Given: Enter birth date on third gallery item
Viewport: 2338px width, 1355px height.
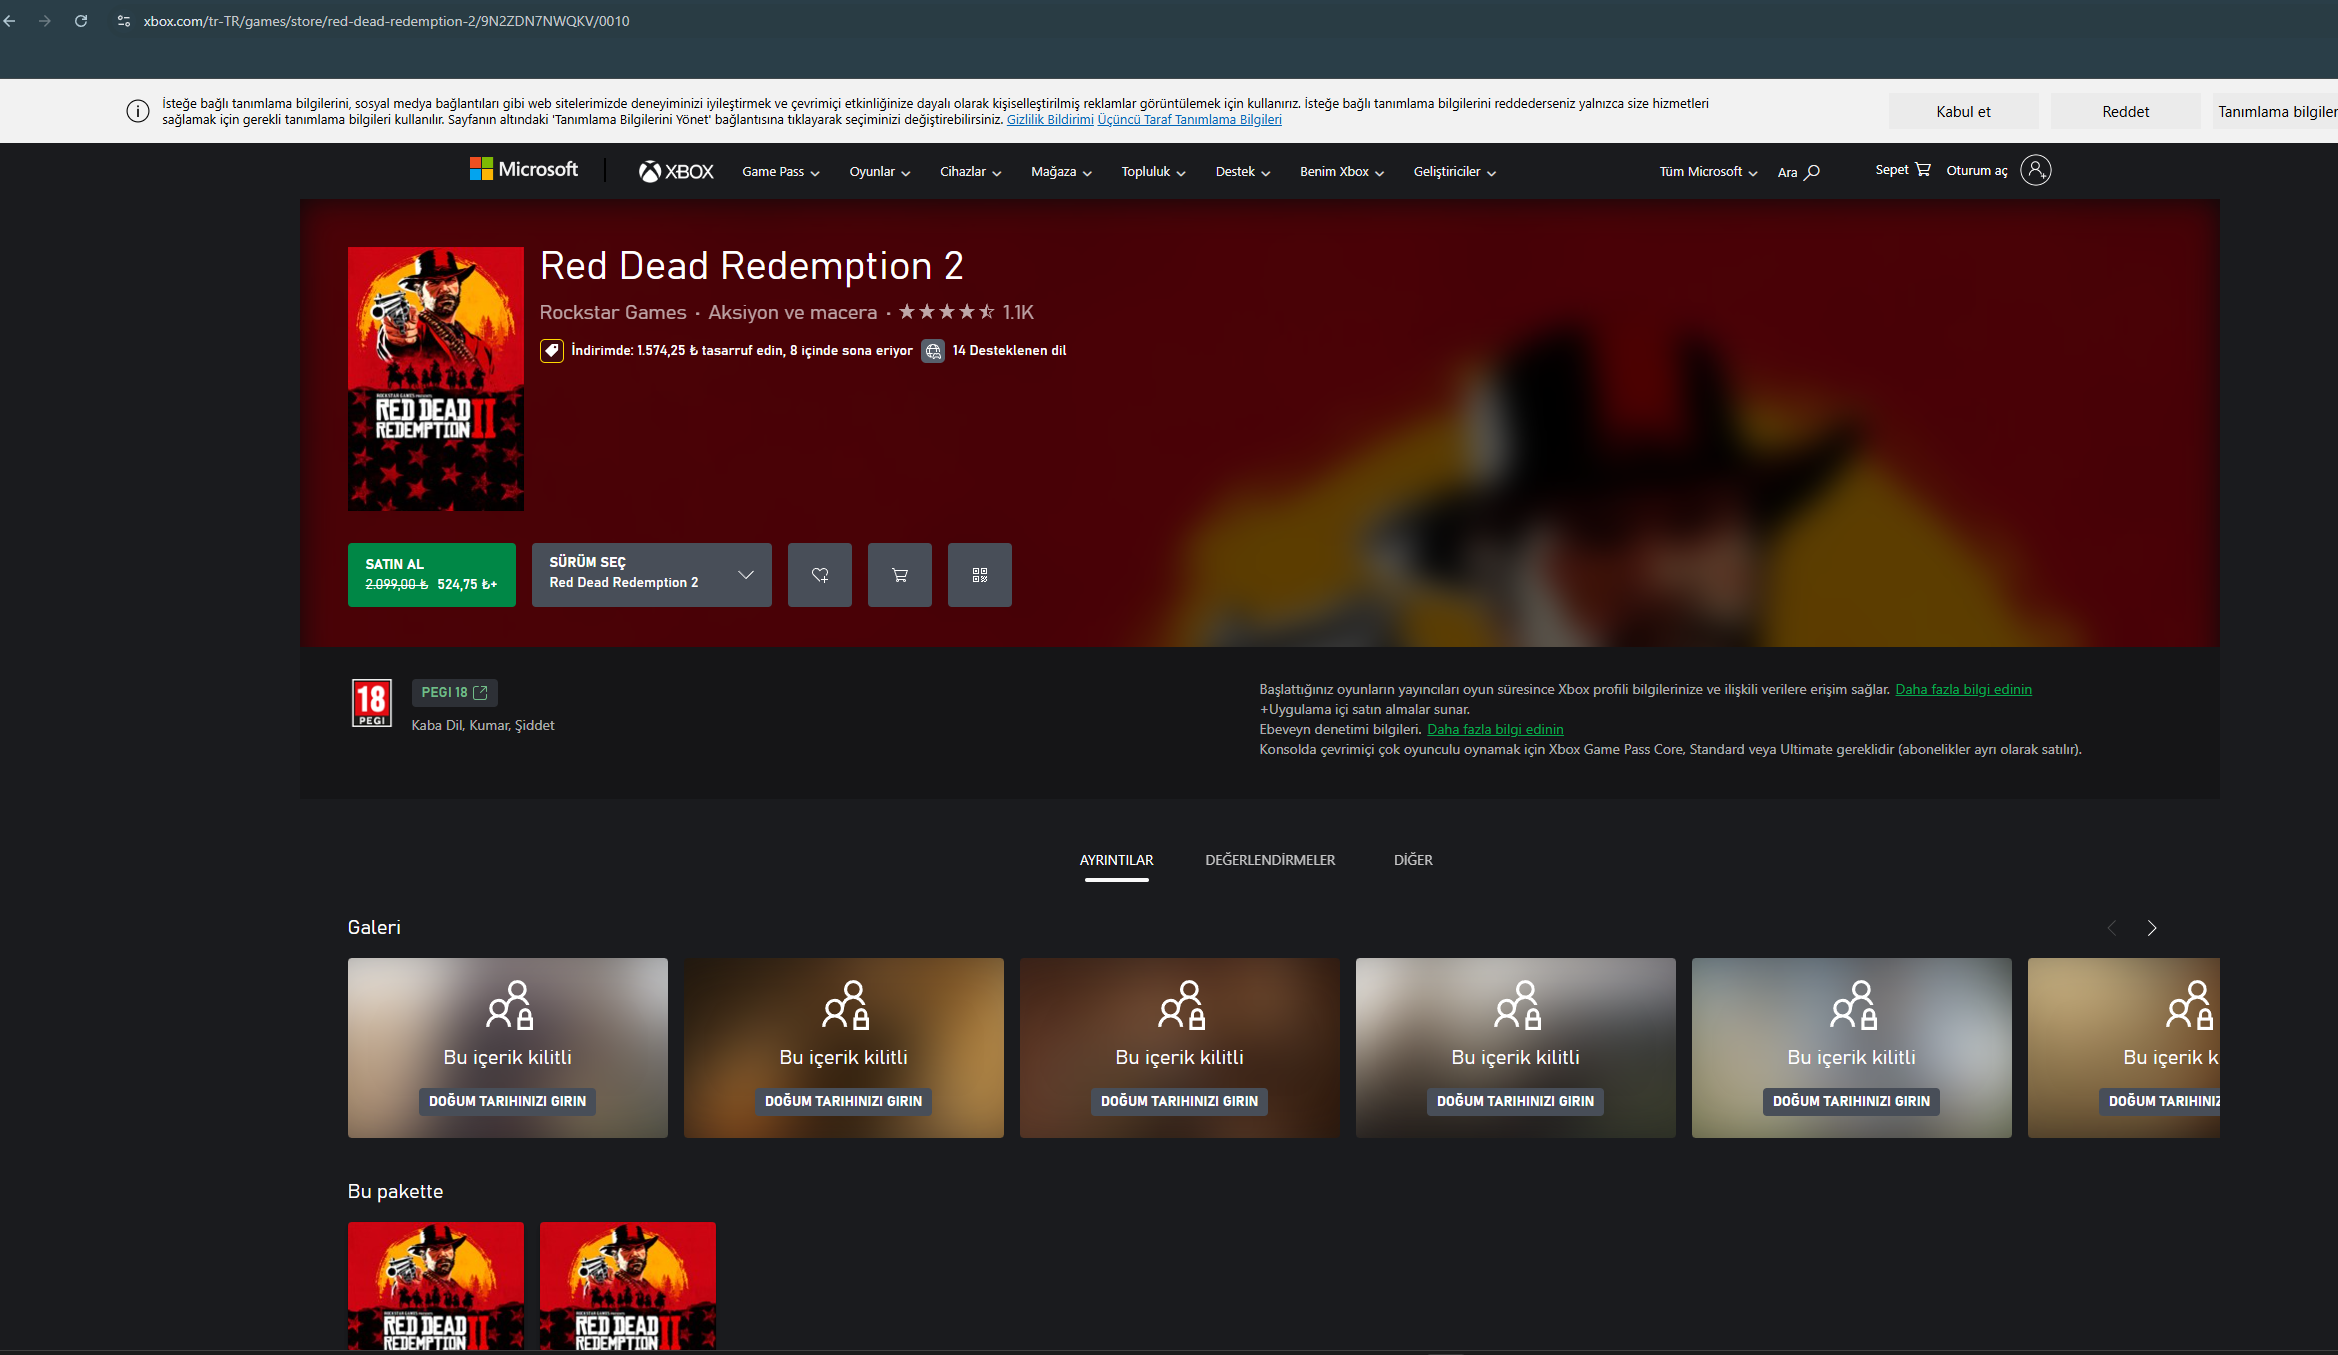Looking at the screenshot, I should [1179, 1102].
